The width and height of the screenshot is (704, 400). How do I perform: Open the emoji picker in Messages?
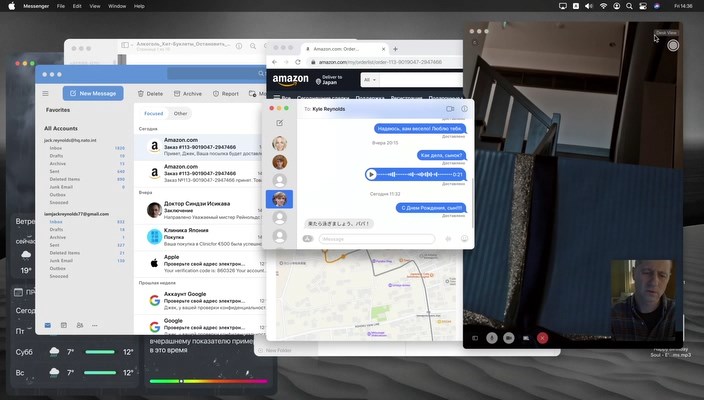[464, 239]
